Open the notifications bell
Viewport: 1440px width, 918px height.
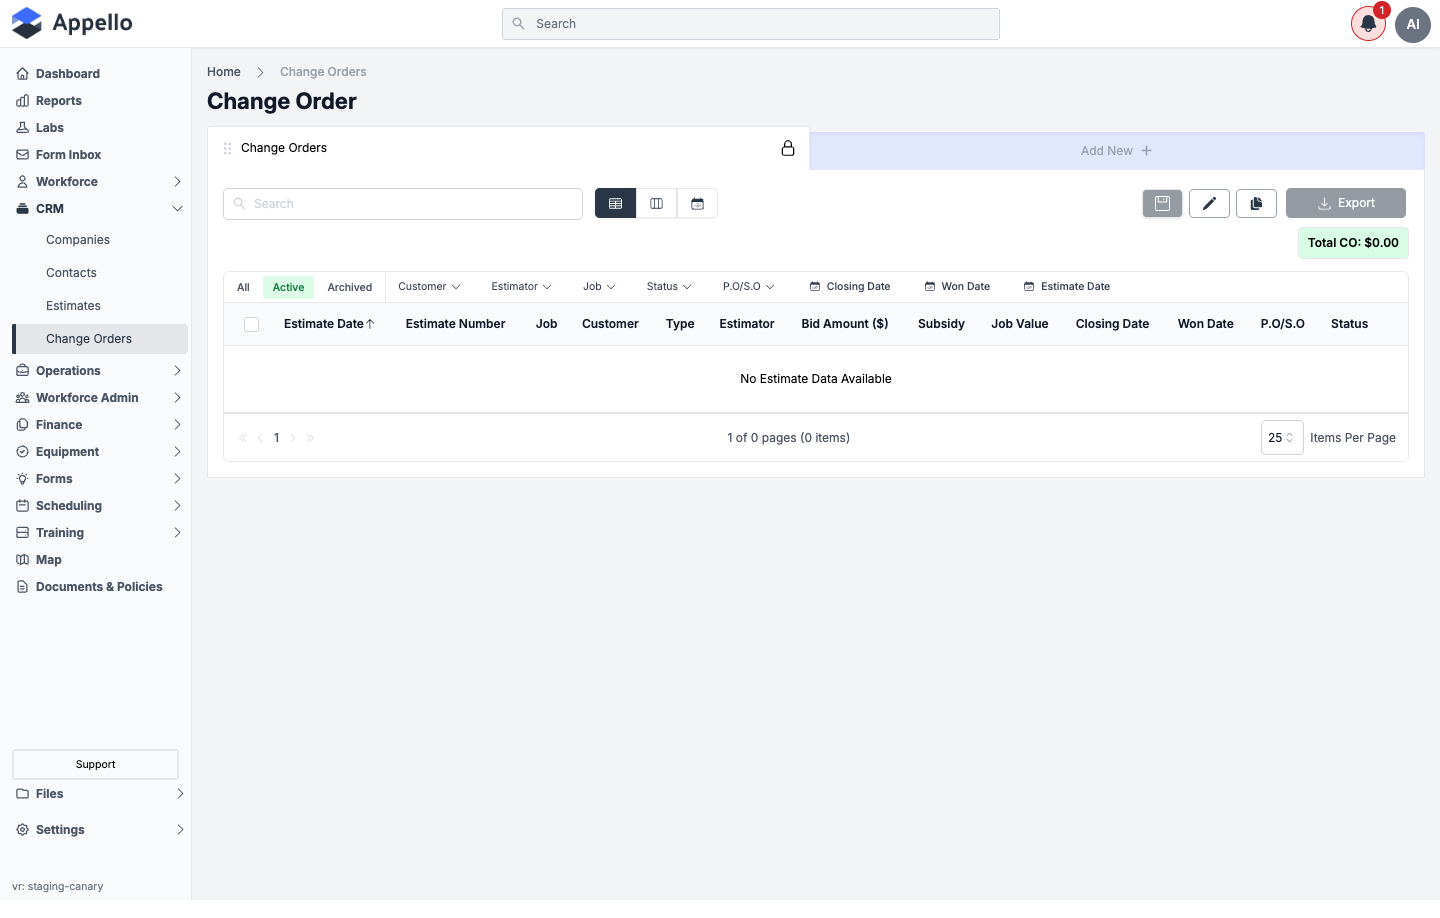(x=1368, y=24)
